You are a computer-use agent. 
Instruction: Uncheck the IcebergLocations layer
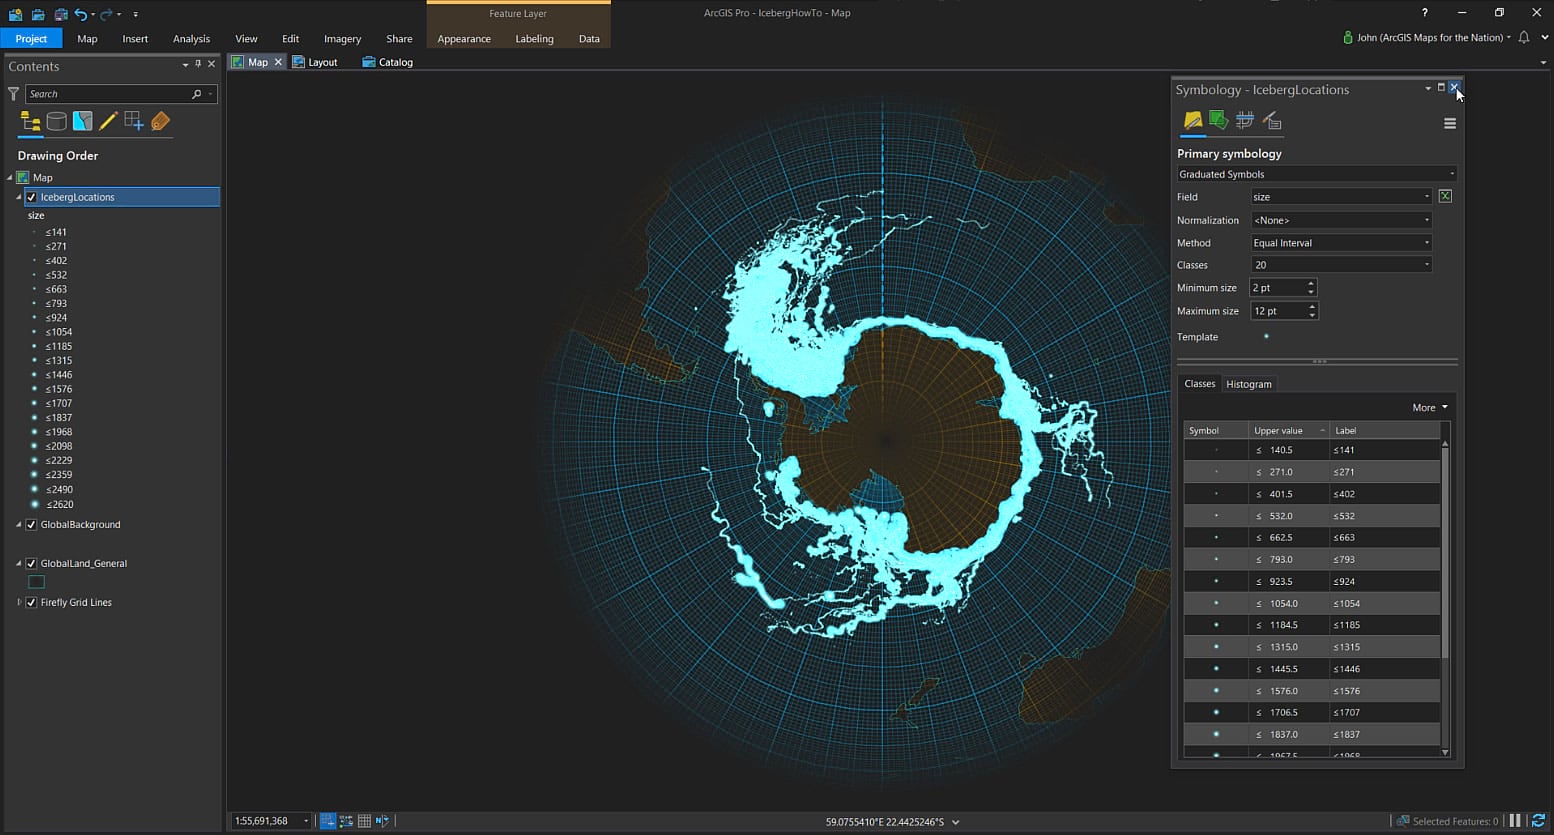pyautogui.click(x=31, y=198)
